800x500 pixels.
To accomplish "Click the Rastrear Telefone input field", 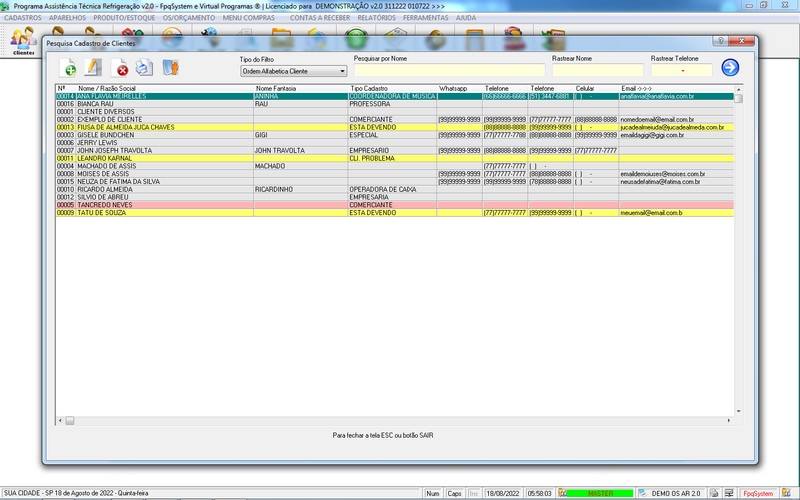I will 682,70.
